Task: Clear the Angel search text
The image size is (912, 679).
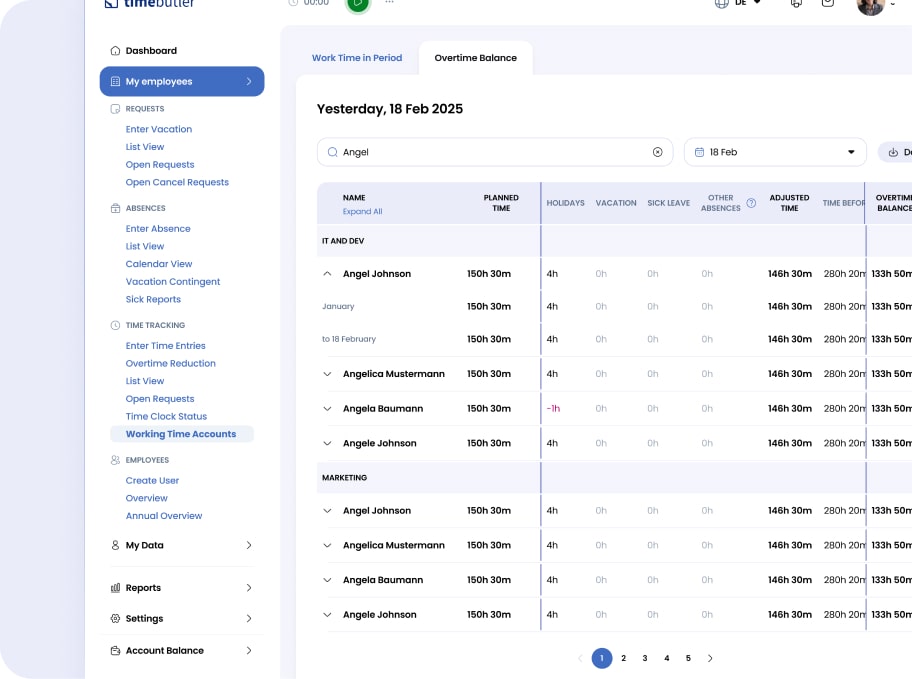Action: pos(657,152)
